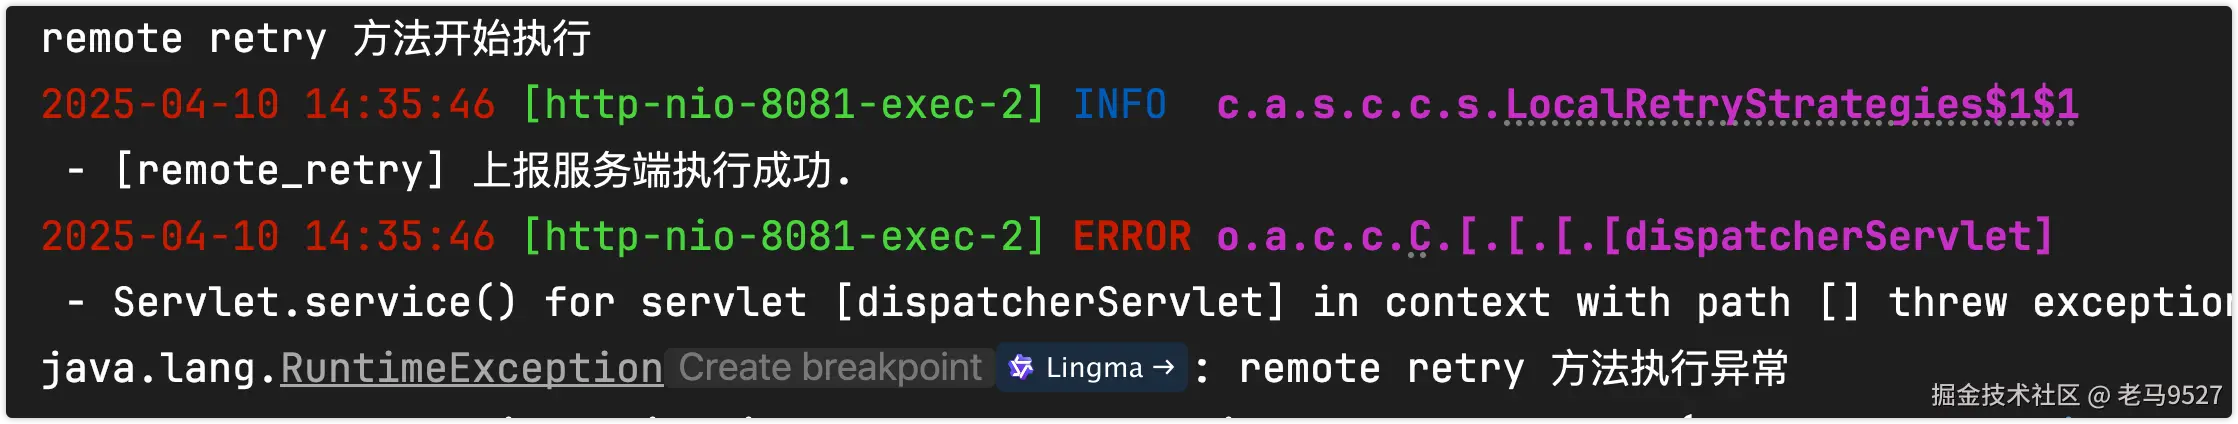This screenshot has height=424, width=2238.
Task: Click the green thread name on INFO line
Action: click(783, 105)
